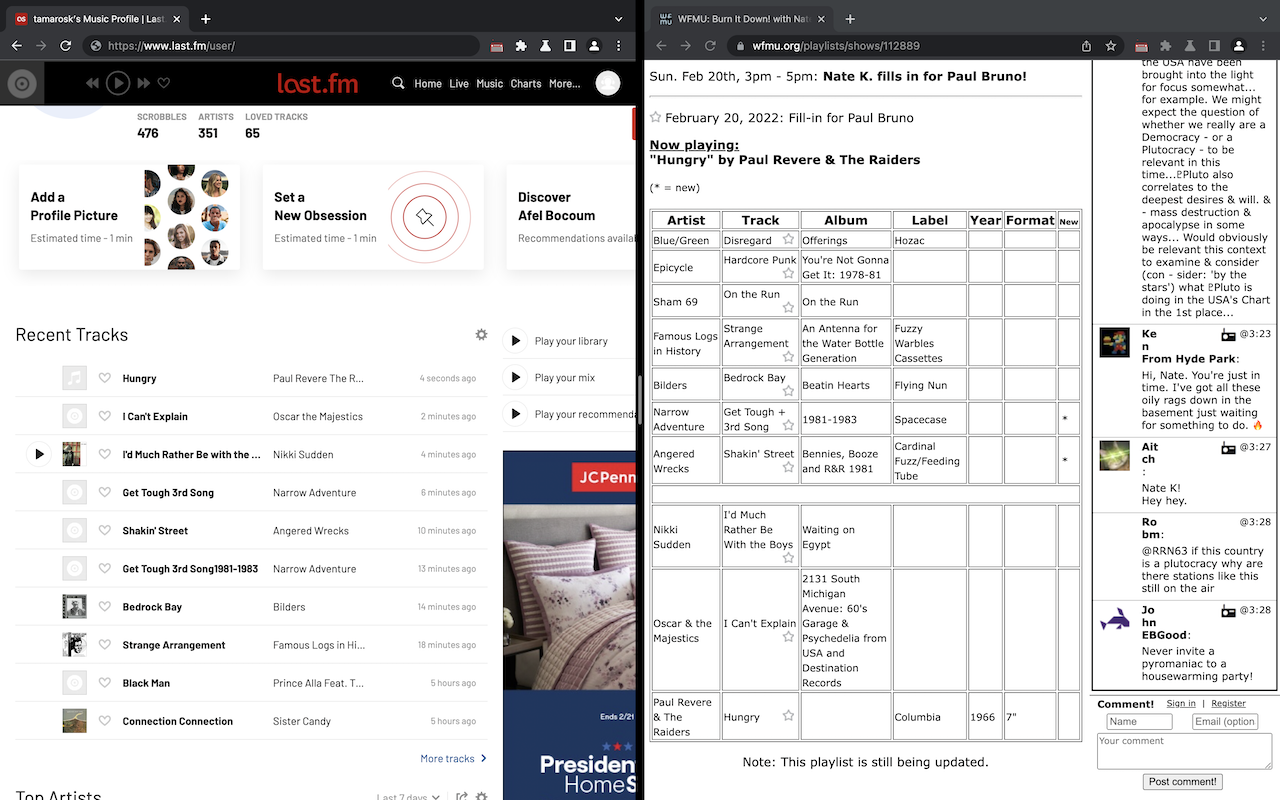Screen dimensions: 1280x800
Task: Open the More tracks link
Action: pyautogui.click(x=454, y=759)
